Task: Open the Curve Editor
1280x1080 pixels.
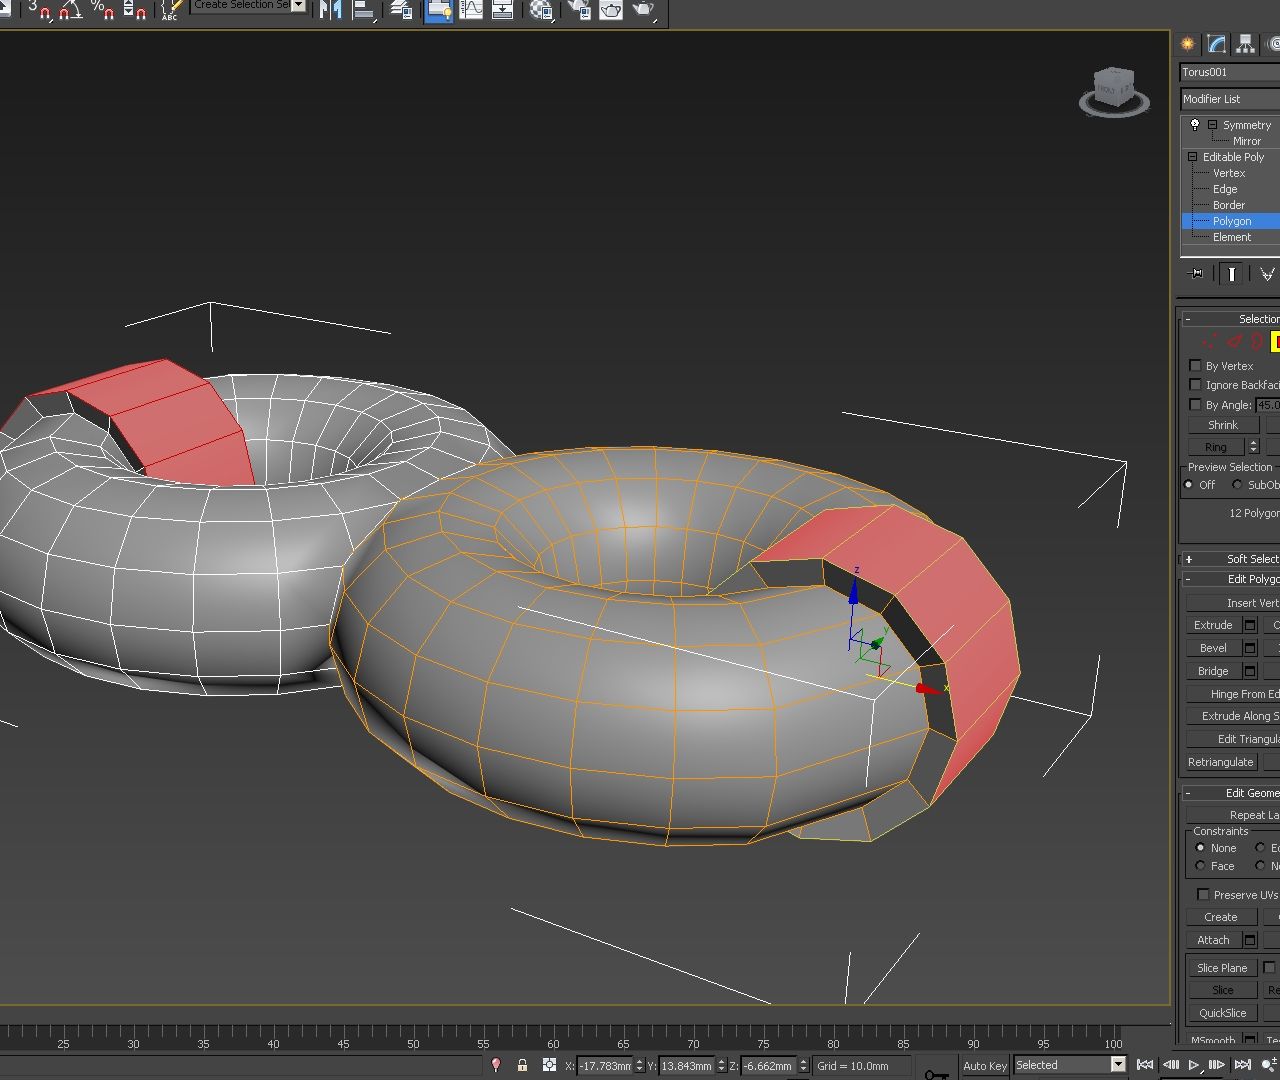Action: 470,13
